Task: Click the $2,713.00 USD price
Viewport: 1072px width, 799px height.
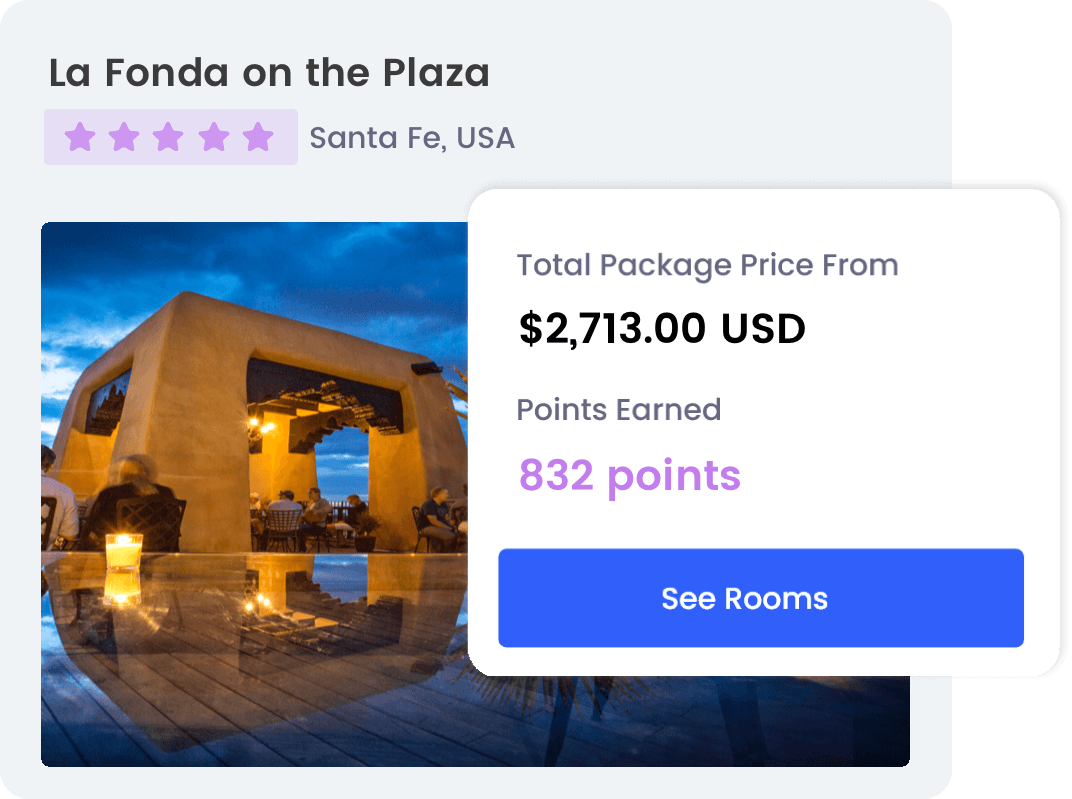Action: (662, 329)
